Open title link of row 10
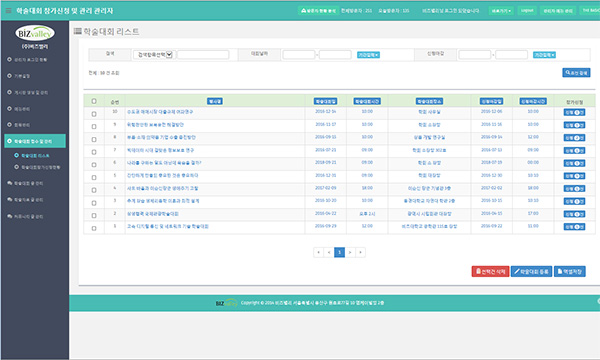The image size is (600, 360). (160, 112)
